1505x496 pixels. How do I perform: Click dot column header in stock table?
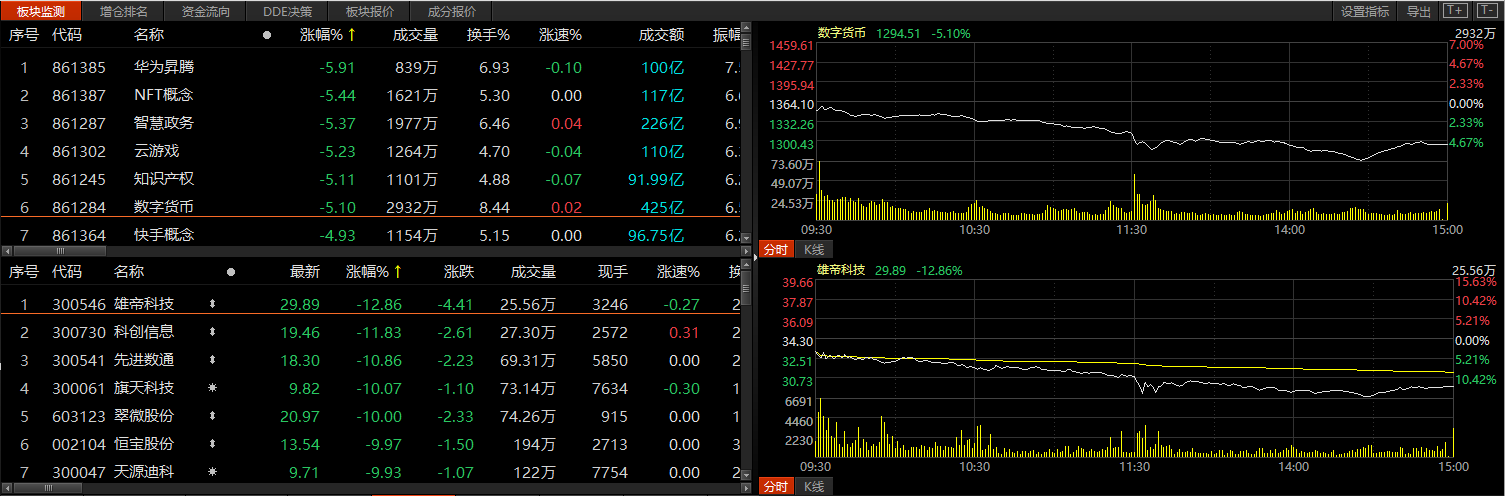pos(231,272)
